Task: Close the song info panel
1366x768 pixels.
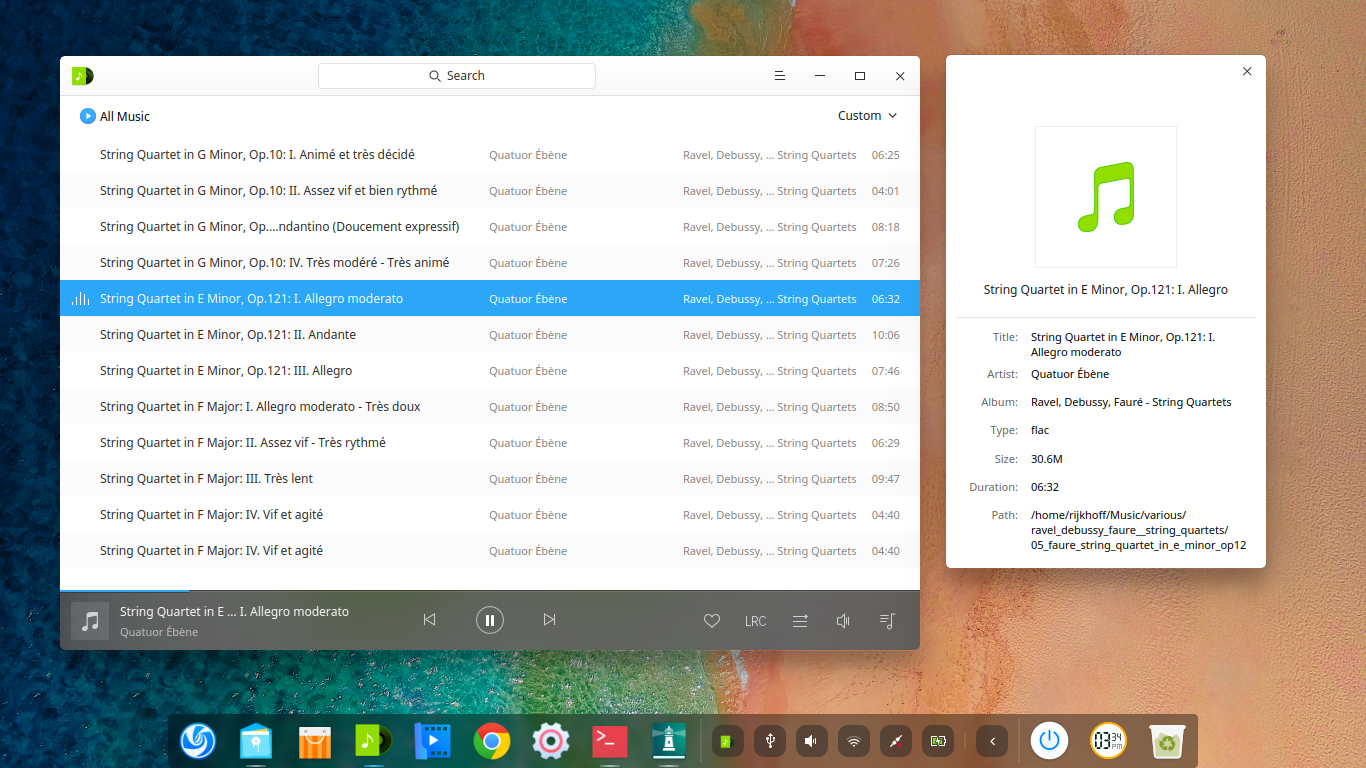Action: (x=1247, y=71)
